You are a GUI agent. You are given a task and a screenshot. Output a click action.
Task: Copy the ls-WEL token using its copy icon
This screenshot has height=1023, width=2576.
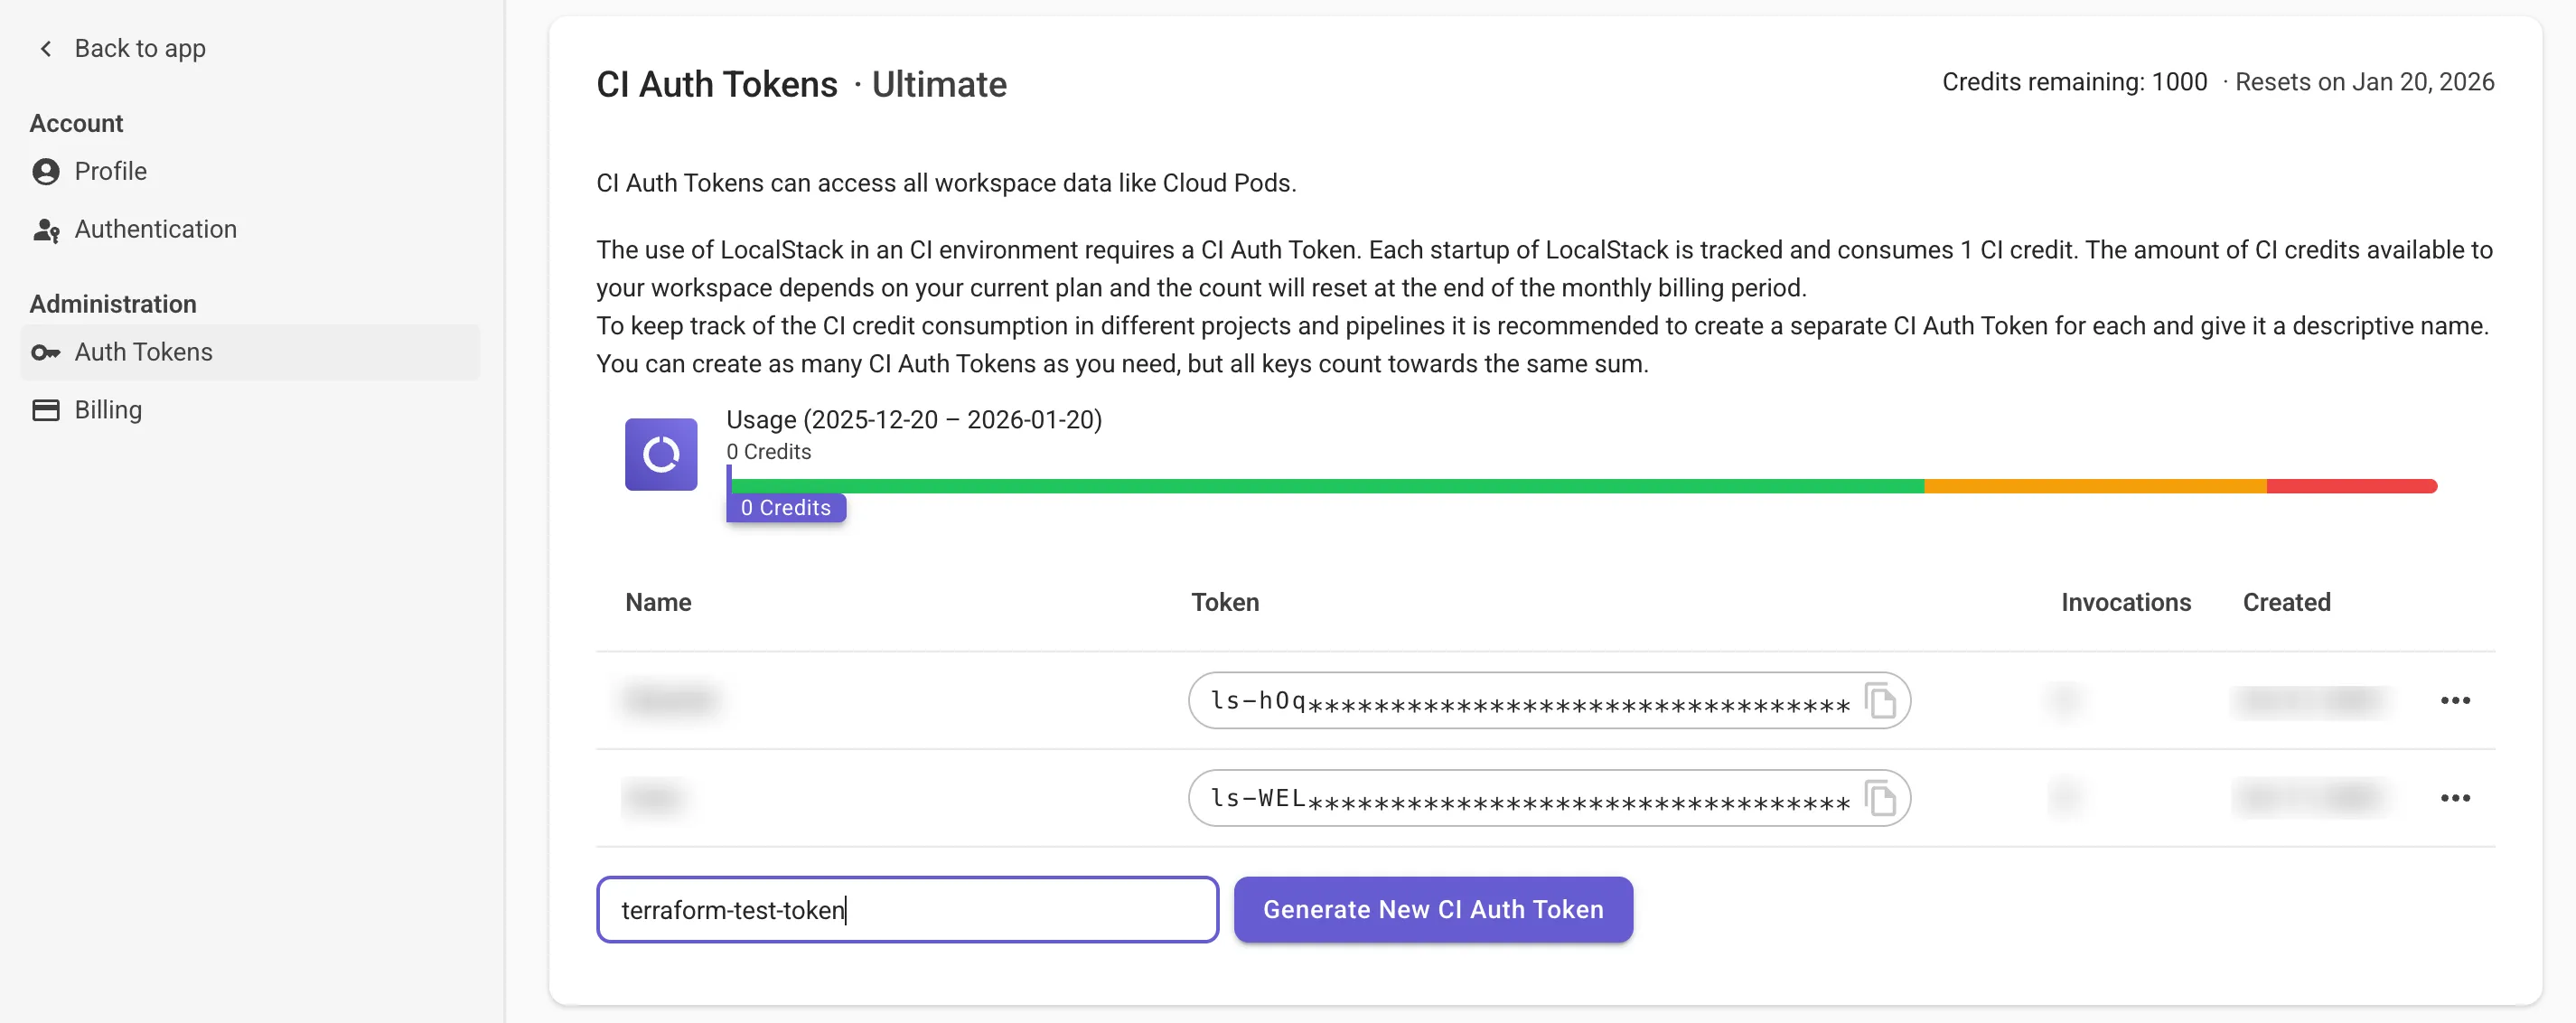[1882, 798]
